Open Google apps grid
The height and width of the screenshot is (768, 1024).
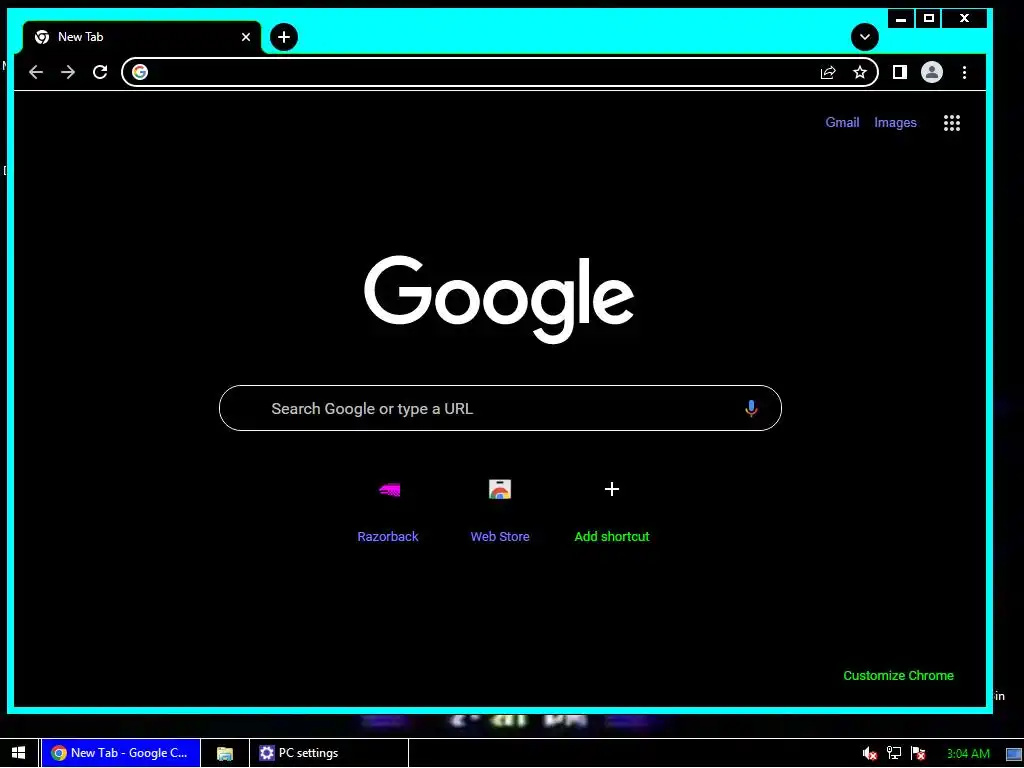point(952,123)
